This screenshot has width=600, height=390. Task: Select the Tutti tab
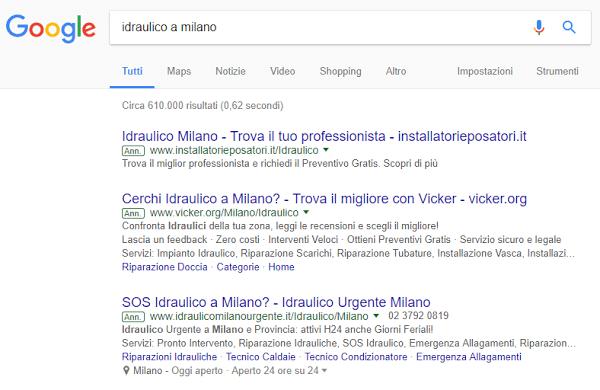click(x=132, y=71)
